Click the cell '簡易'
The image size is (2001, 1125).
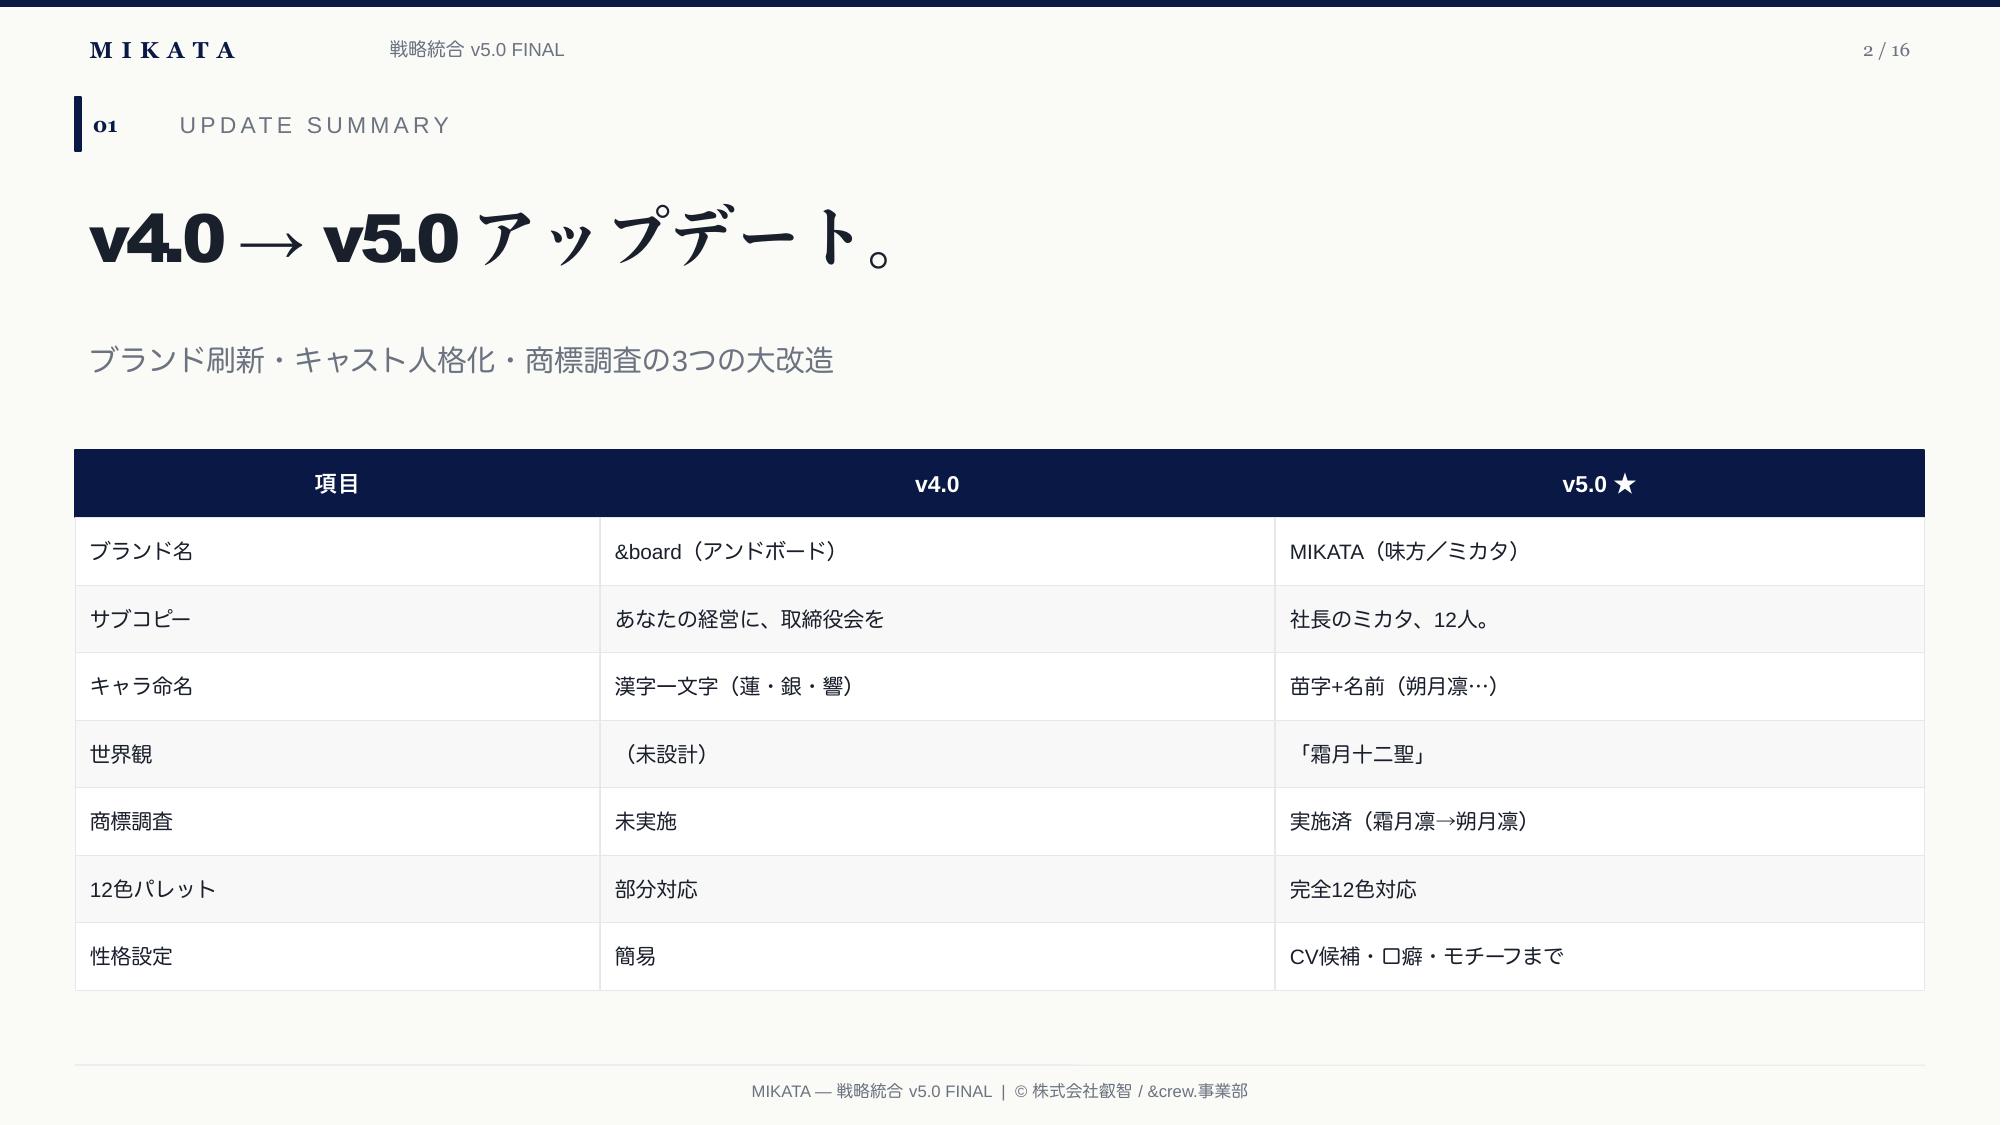(937, 957)
